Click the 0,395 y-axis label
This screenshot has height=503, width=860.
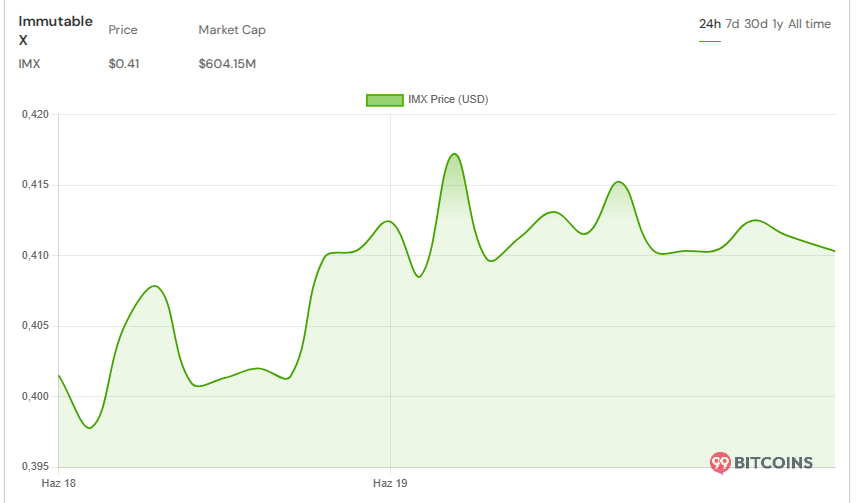pos(35,466)
